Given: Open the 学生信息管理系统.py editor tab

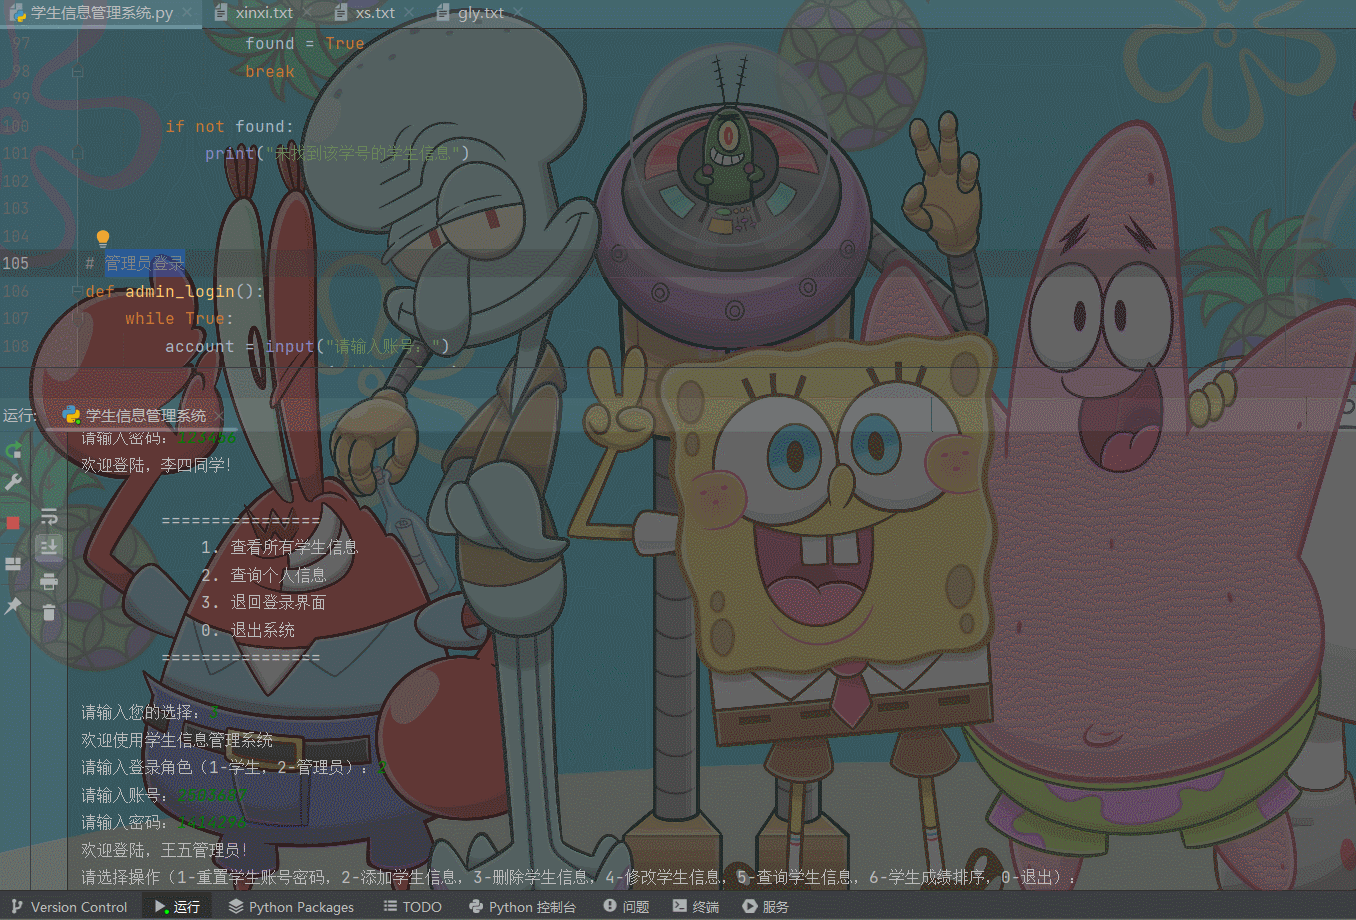Looking at the screenshot, I should pos(101,13).
